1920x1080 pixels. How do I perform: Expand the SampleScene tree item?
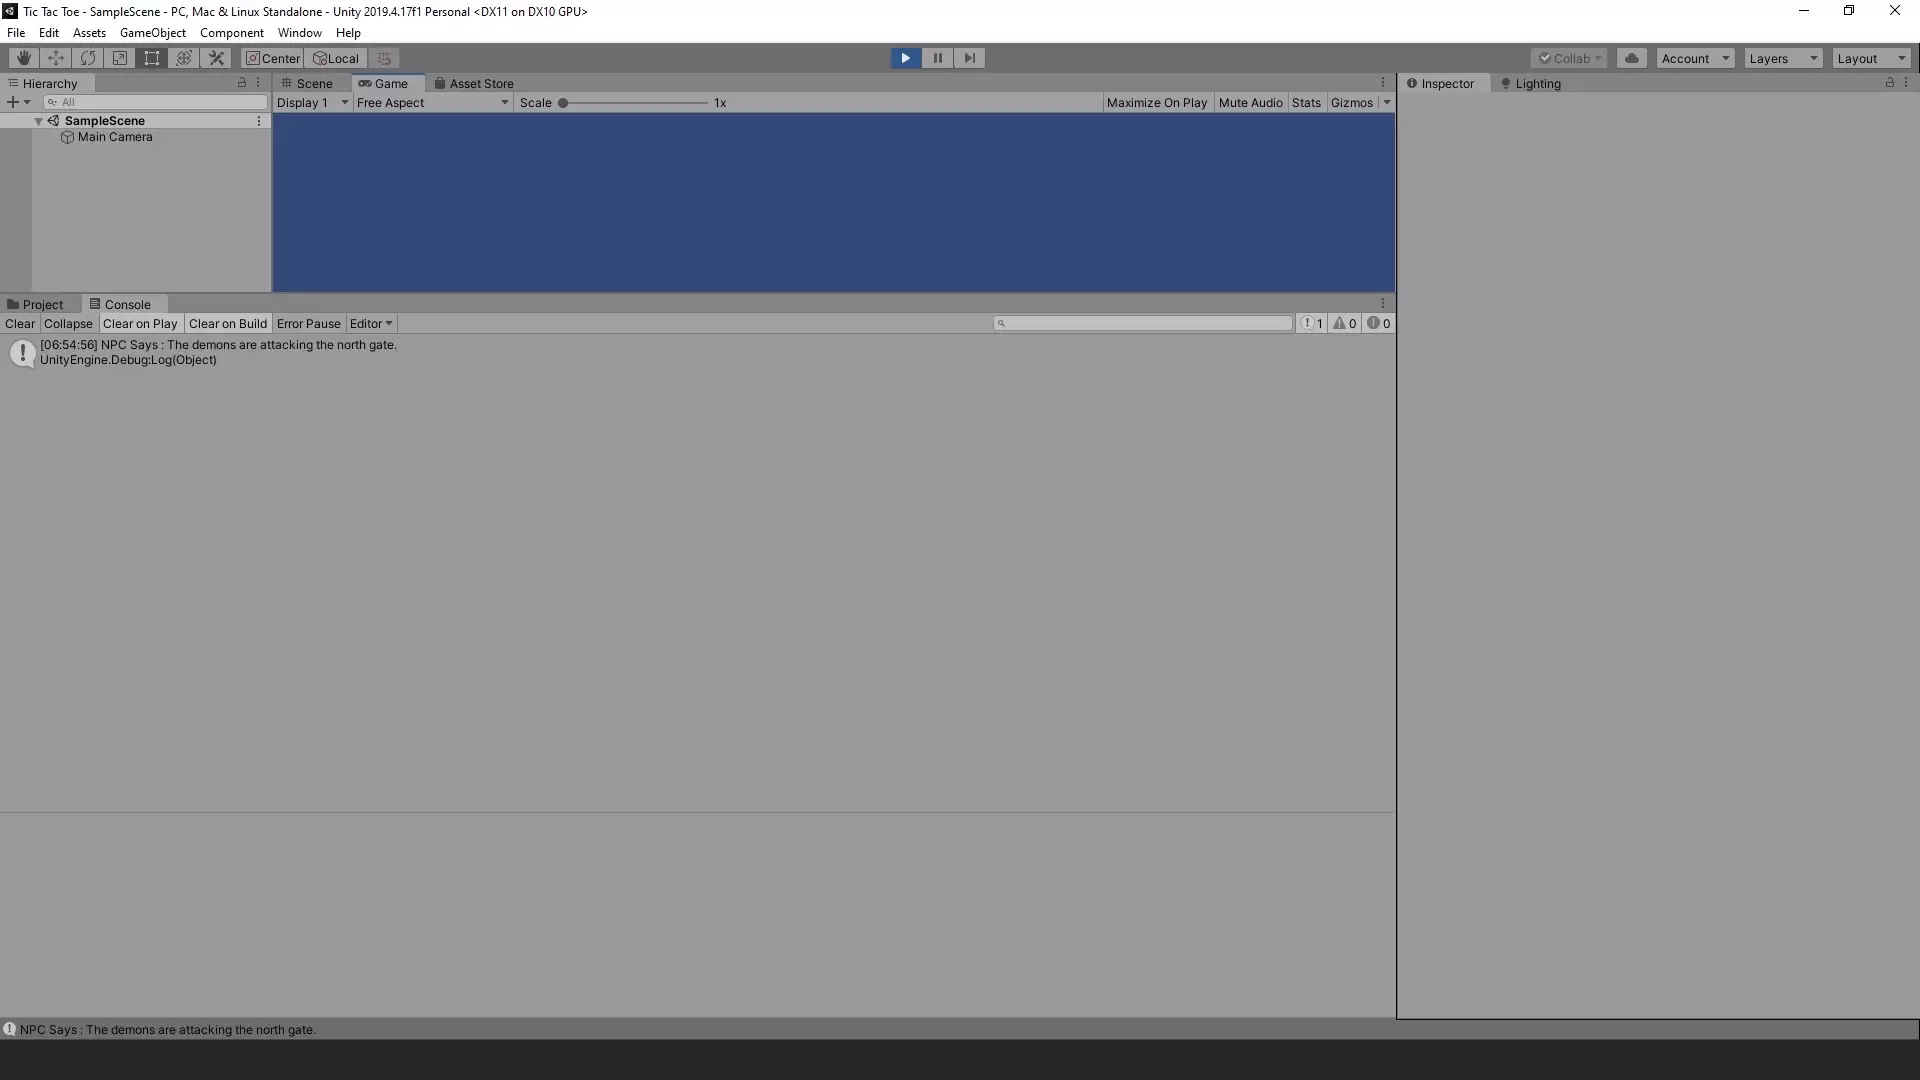click(38, 120)
